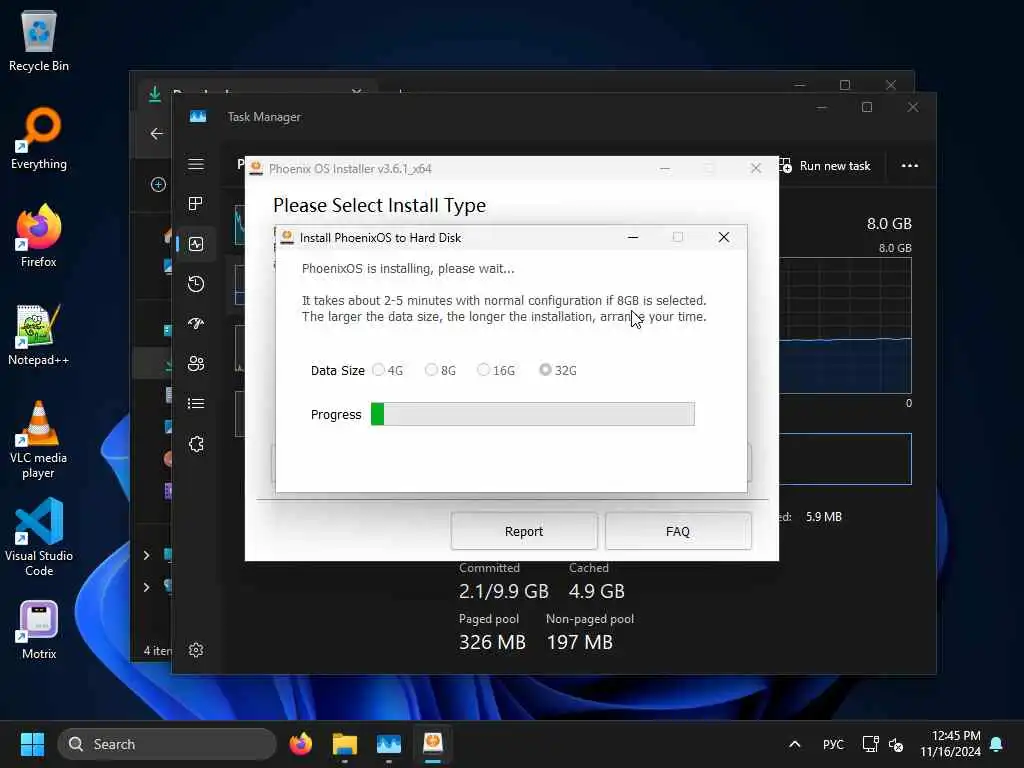Open the muted volume tray icon

point(896,744)
